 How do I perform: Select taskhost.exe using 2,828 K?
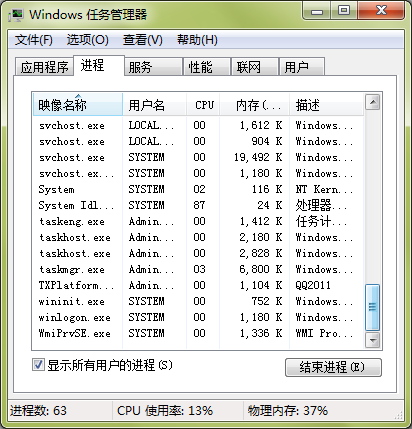pyautogui.click(x=198, y=253)
